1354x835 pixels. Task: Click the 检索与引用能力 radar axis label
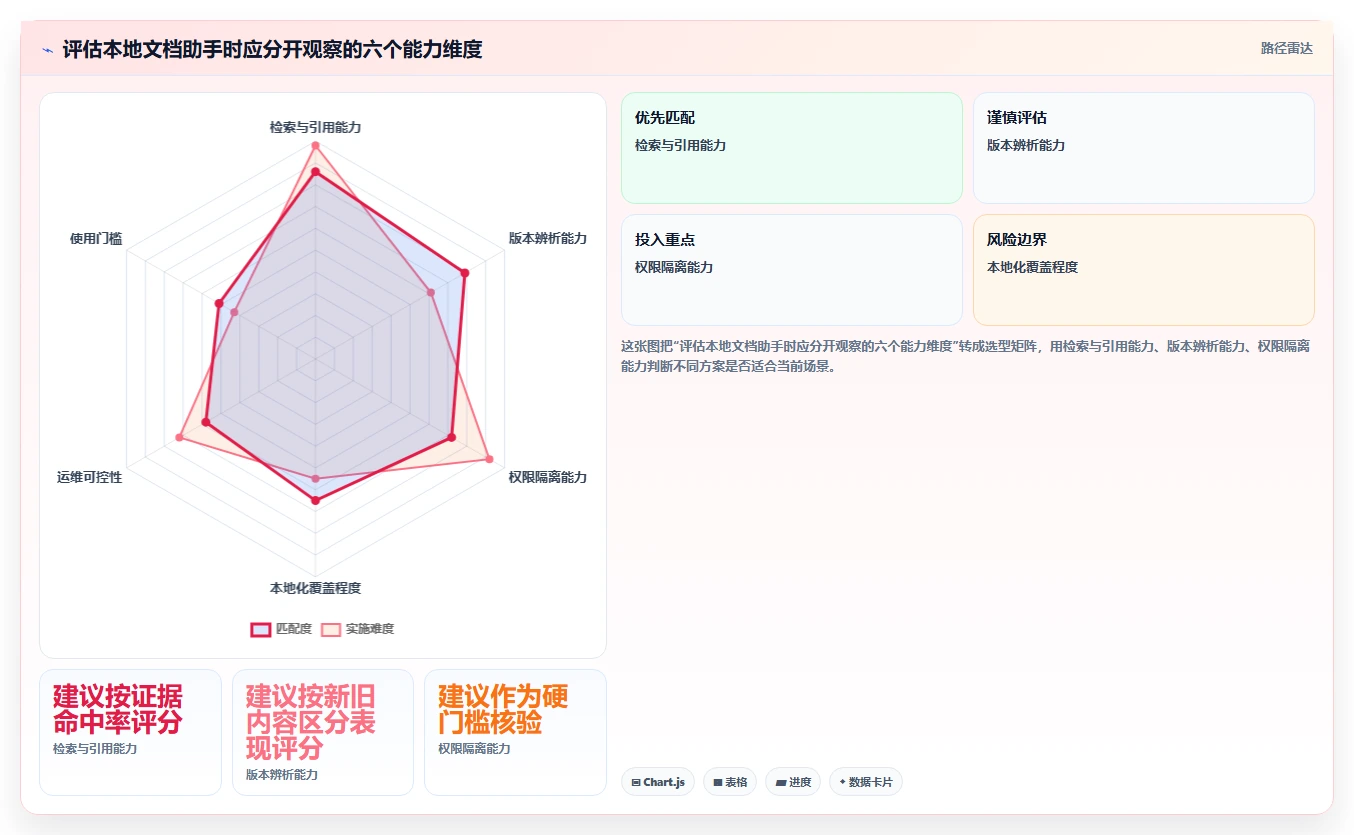tap(315, 127)
